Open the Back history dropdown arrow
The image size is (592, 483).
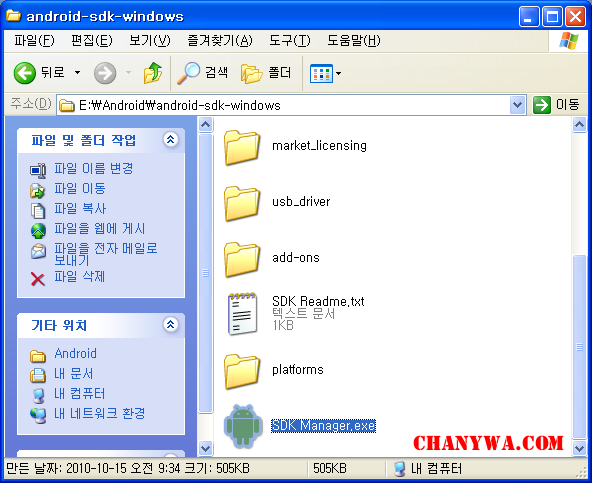click(77, 73)
